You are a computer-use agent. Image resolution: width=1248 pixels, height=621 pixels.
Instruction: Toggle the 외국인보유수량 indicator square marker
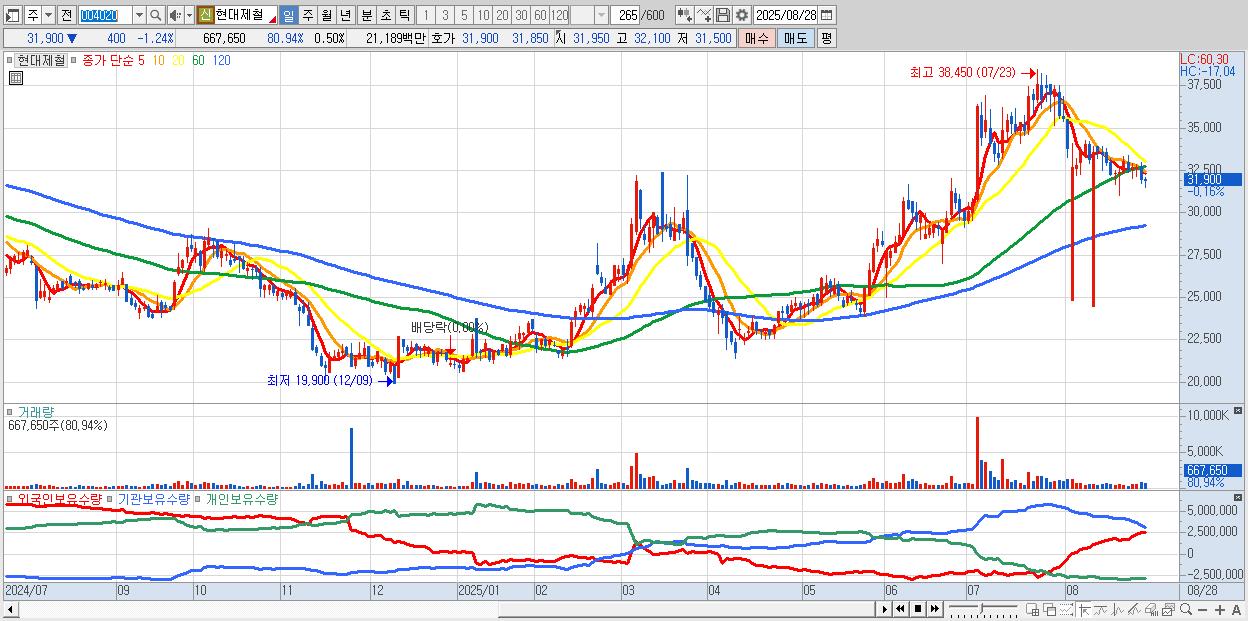tap(10, 498)
